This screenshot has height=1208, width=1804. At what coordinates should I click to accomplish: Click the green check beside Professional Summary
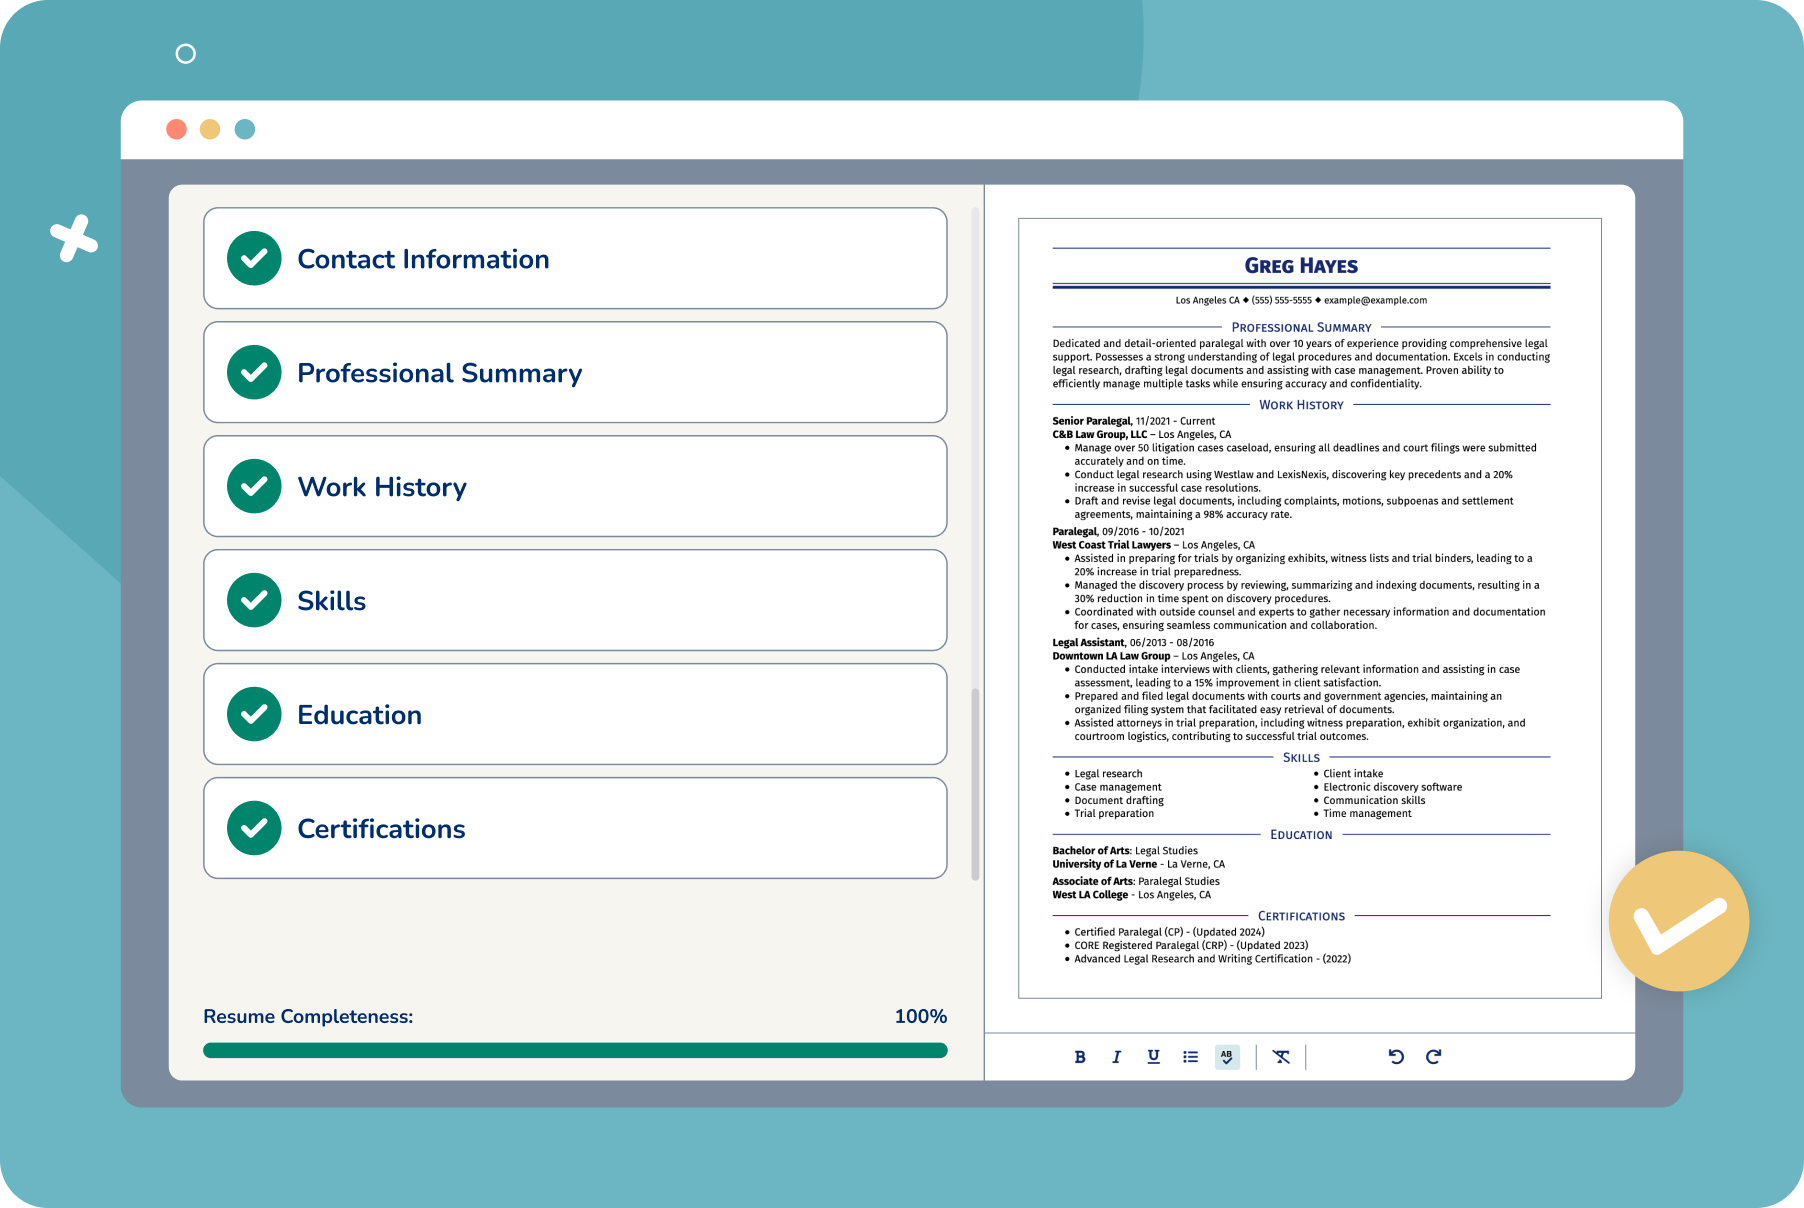tap(254, 372)
